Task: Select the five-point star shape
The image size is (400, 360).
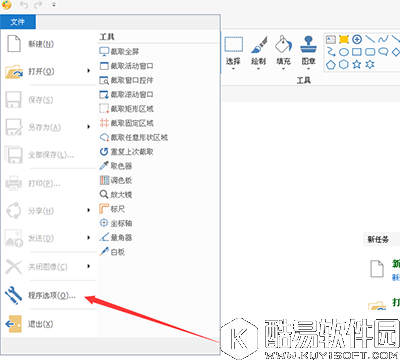Action: pyautogui.click(x=357, y=64)
